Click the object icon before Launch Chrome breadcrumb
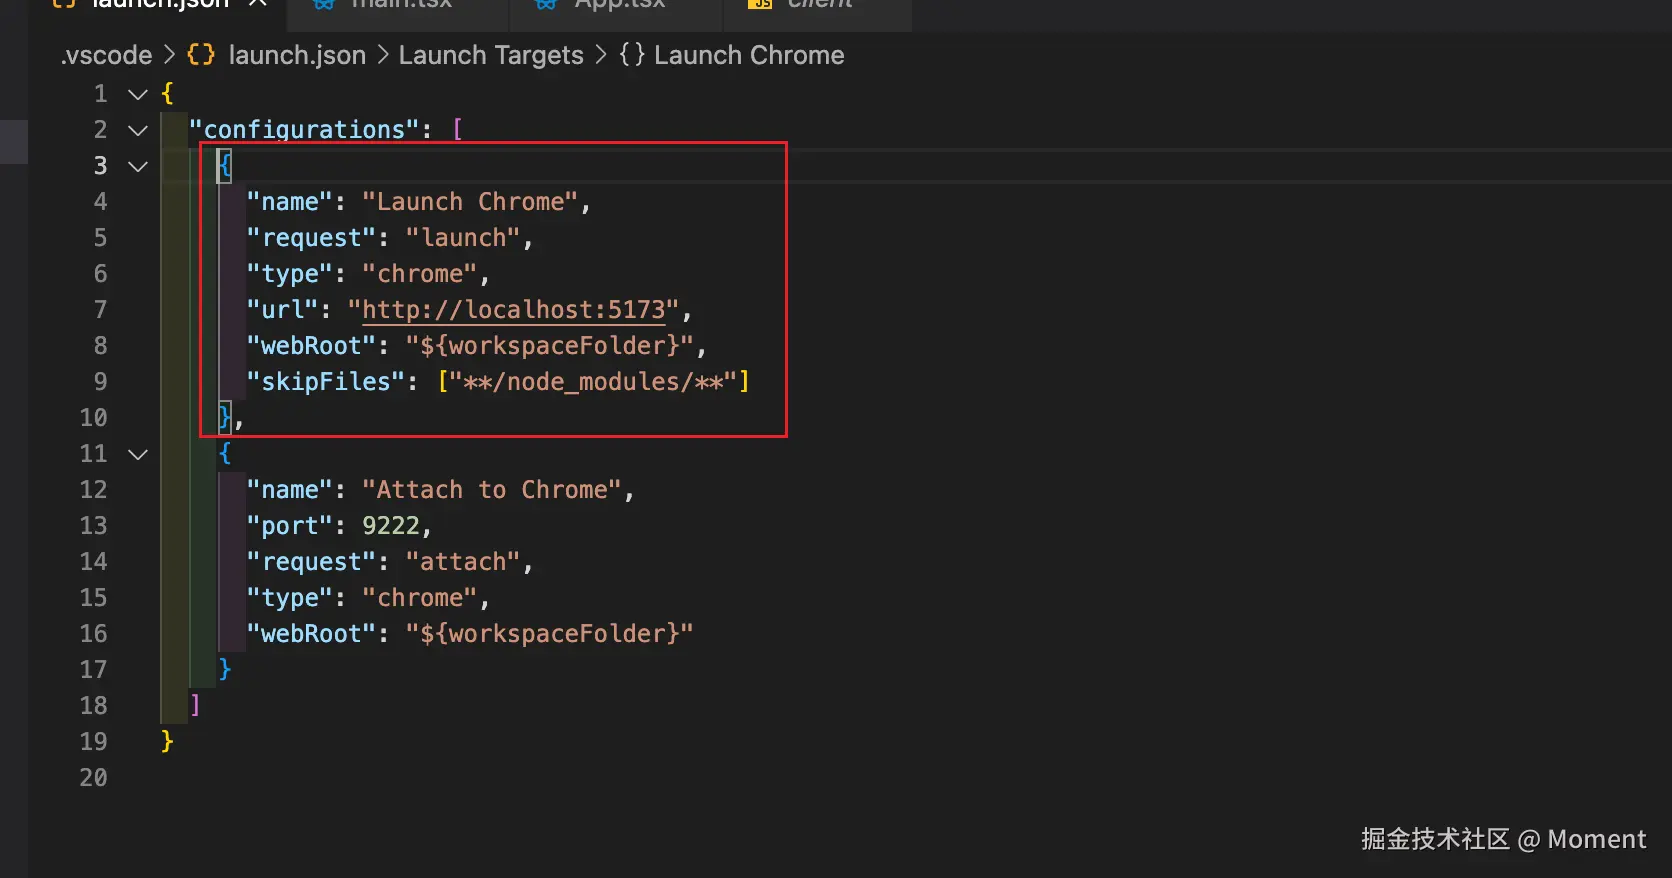The image size is (1672, 878). coord(632,55)
